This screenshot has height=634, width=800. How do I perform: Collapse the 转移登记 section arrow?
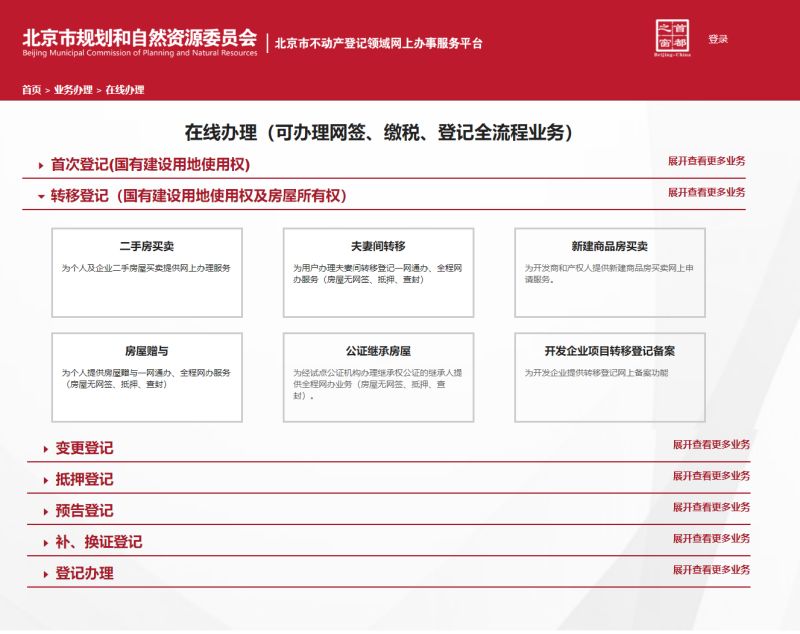(41, 196)
